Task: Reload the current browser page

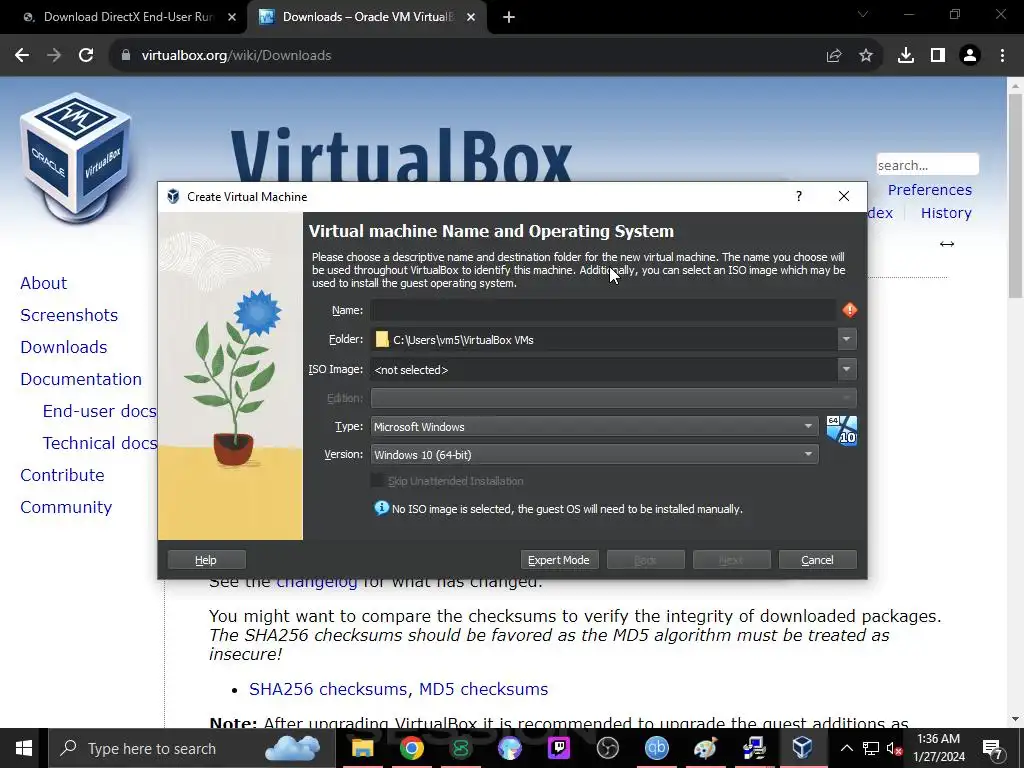Action: point(86,56)
